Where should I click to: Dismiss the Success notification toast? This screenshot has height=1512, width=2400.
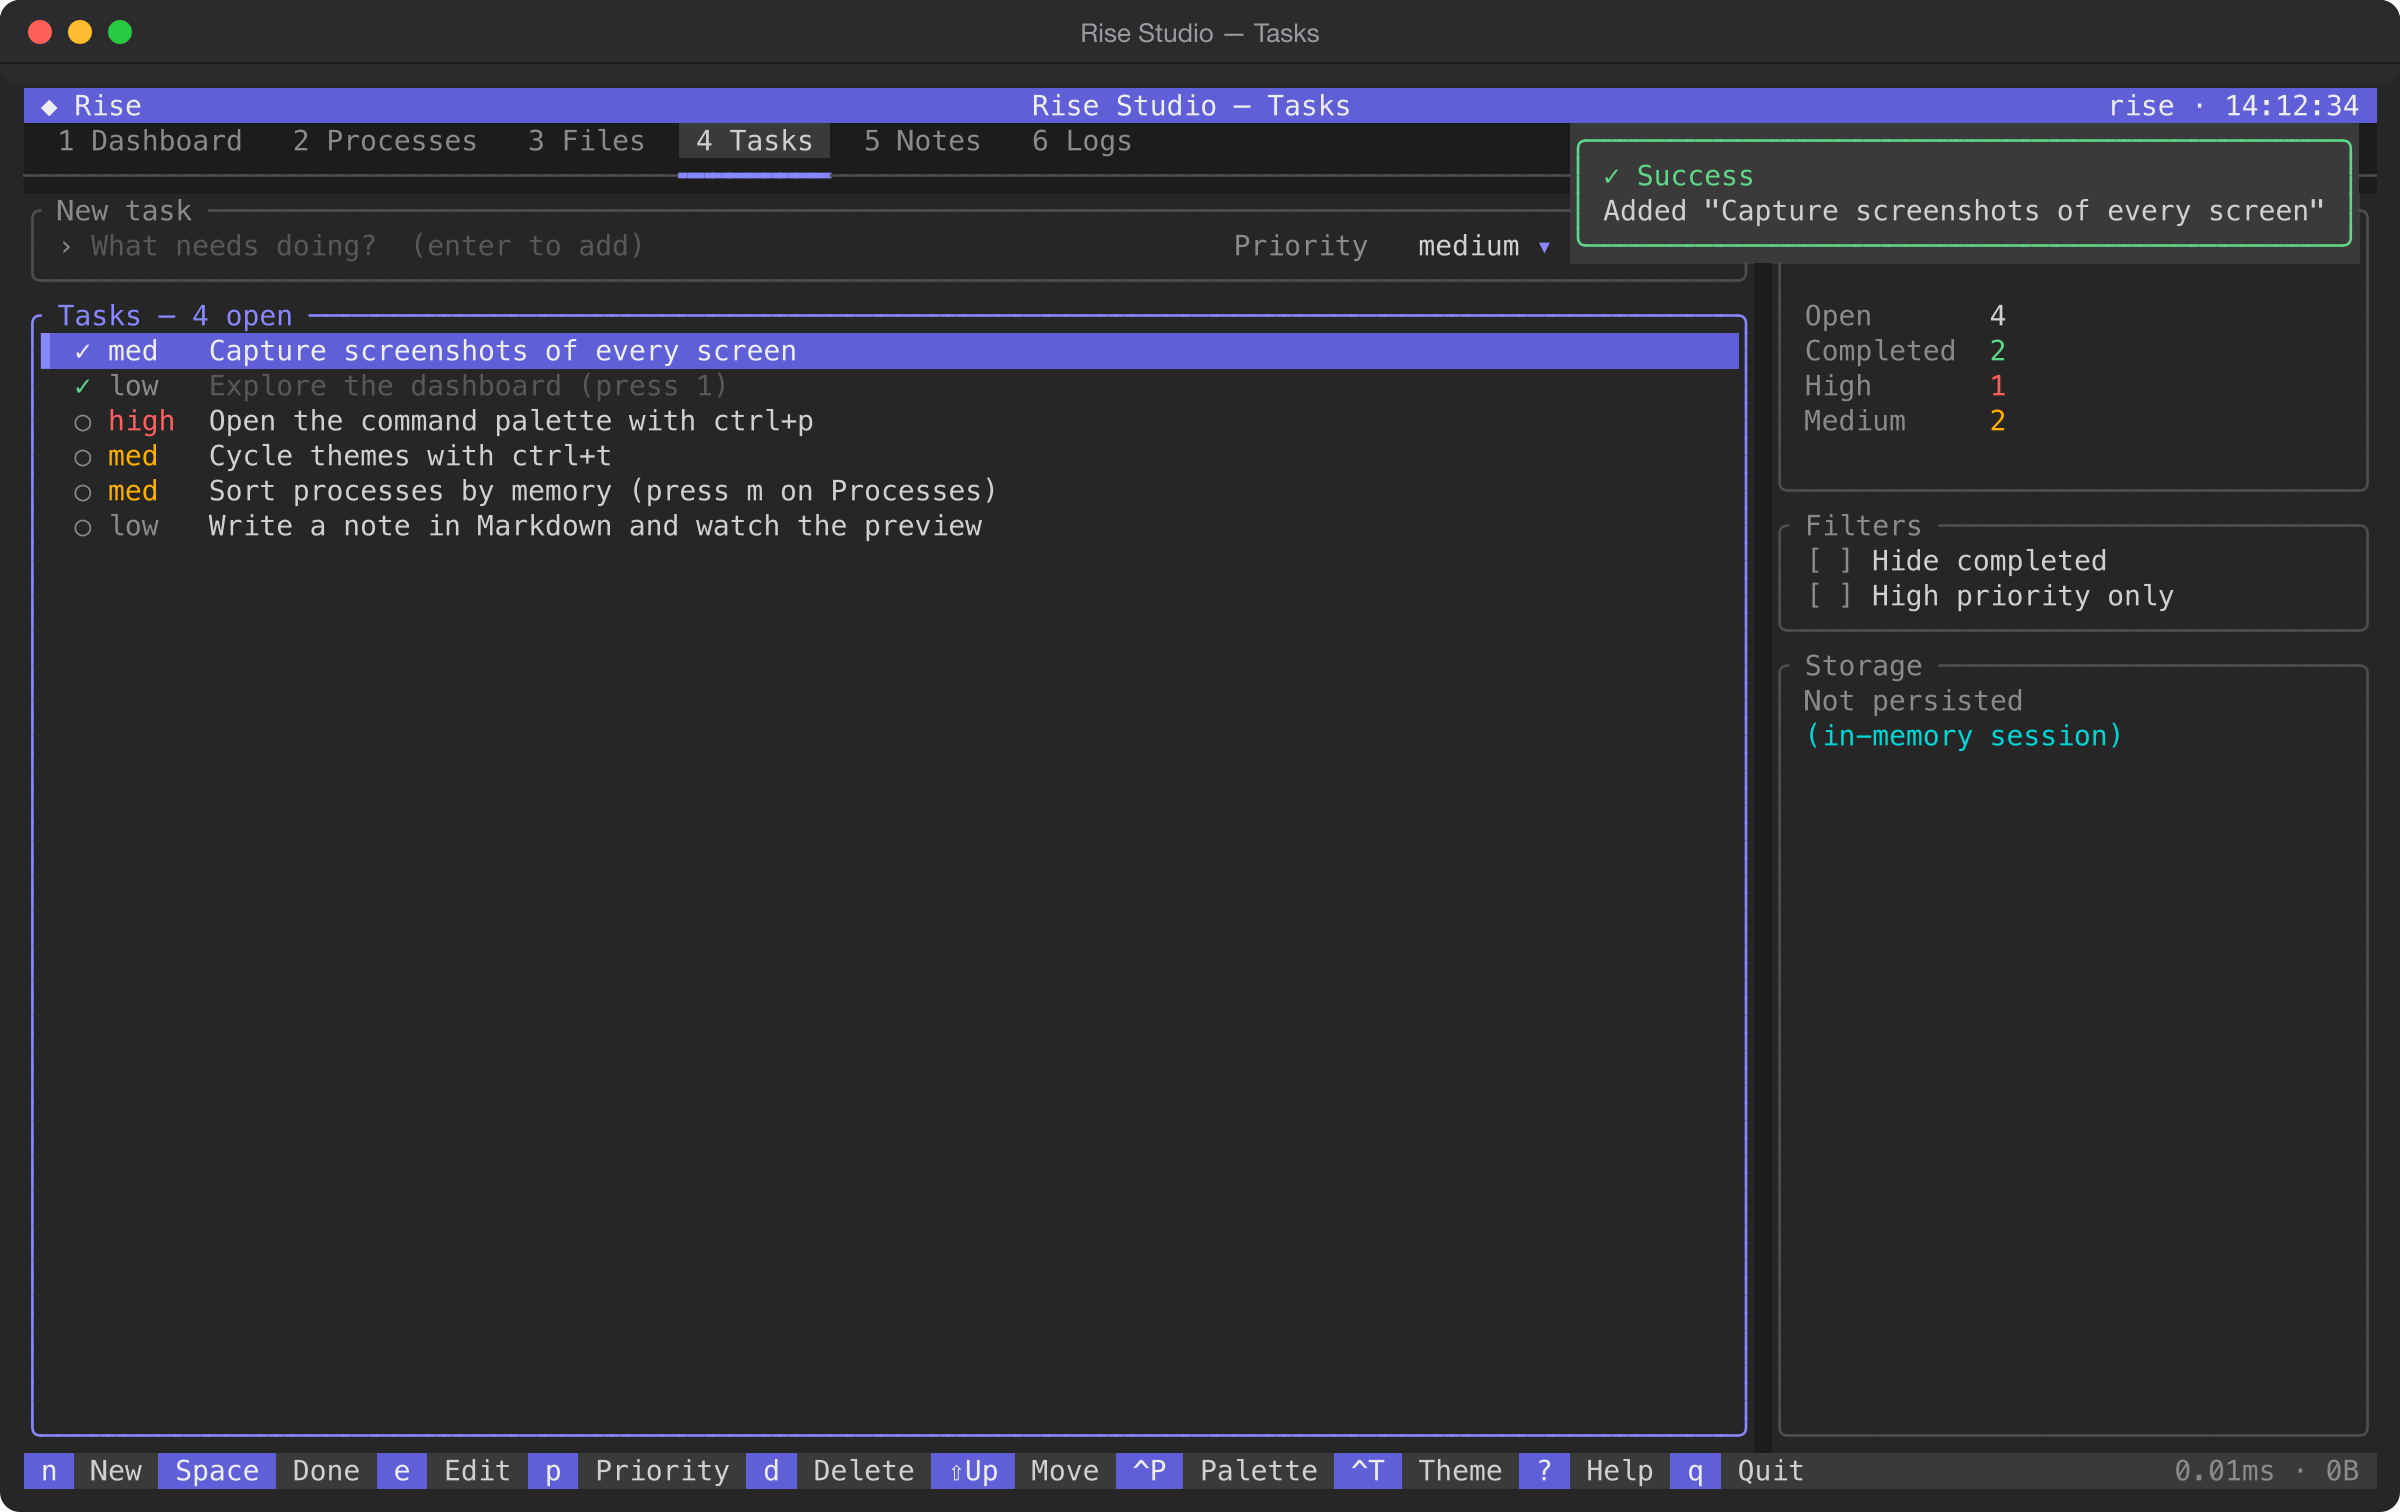pyautogui.click(x=1964, y=193)
